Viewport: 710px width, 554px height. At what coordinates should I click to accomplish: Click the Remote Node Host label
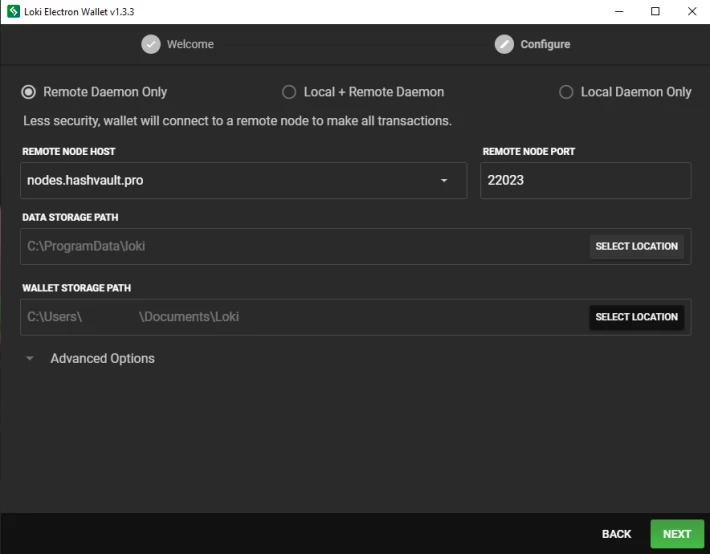[x=69, y=151]
